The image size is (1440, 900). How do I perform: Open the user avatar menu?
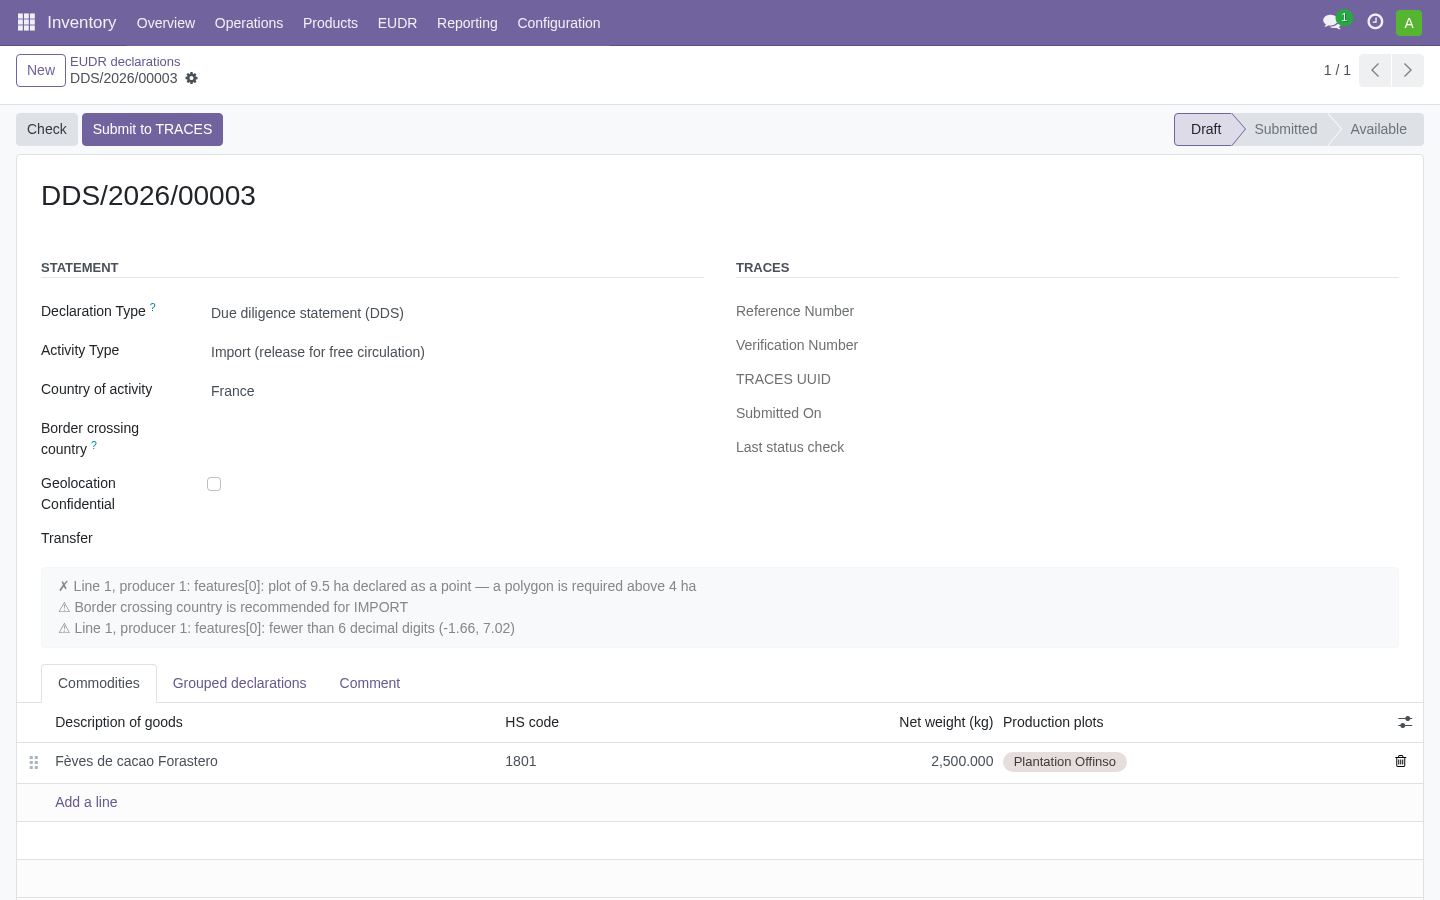[1409, 23]
